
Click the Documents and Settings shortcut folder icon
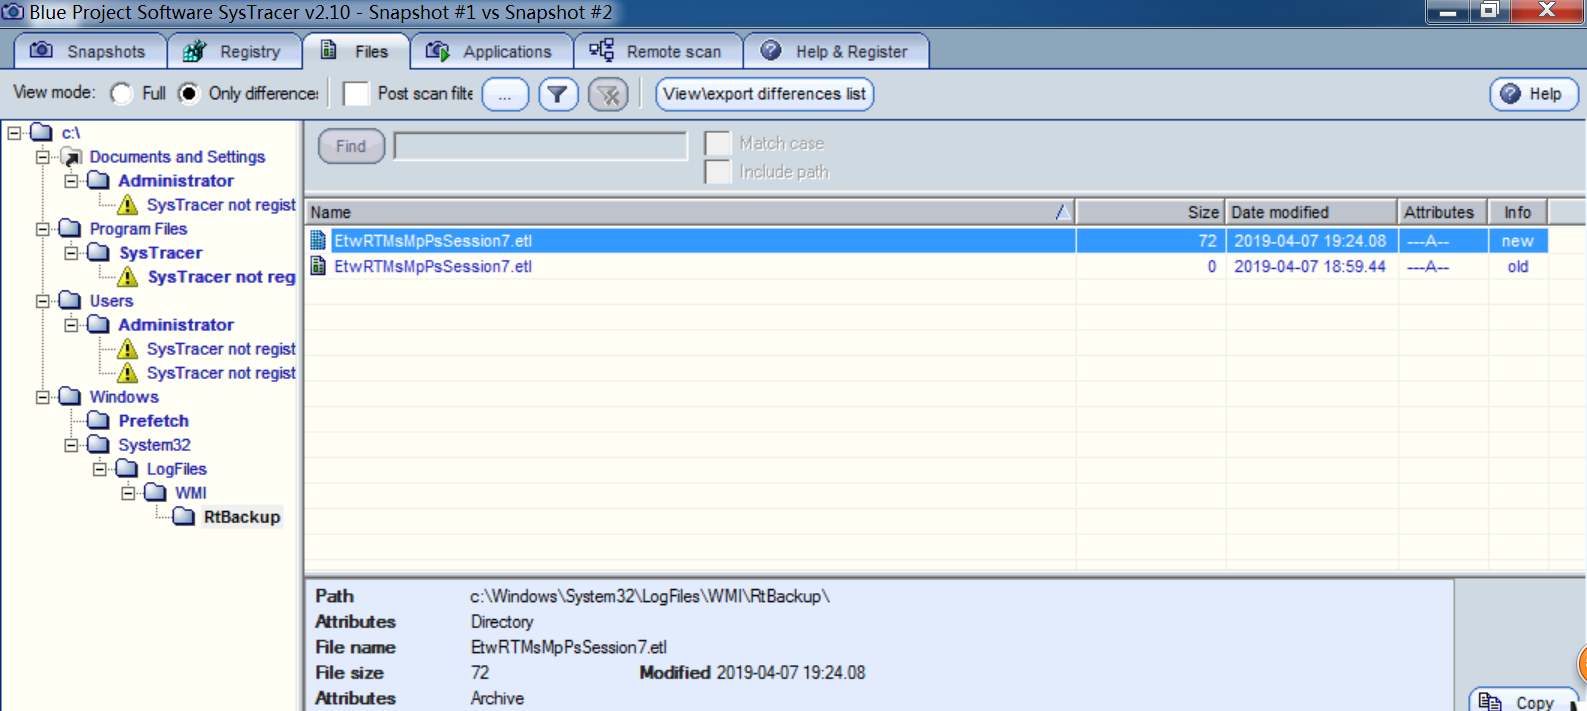pos(70,157)
